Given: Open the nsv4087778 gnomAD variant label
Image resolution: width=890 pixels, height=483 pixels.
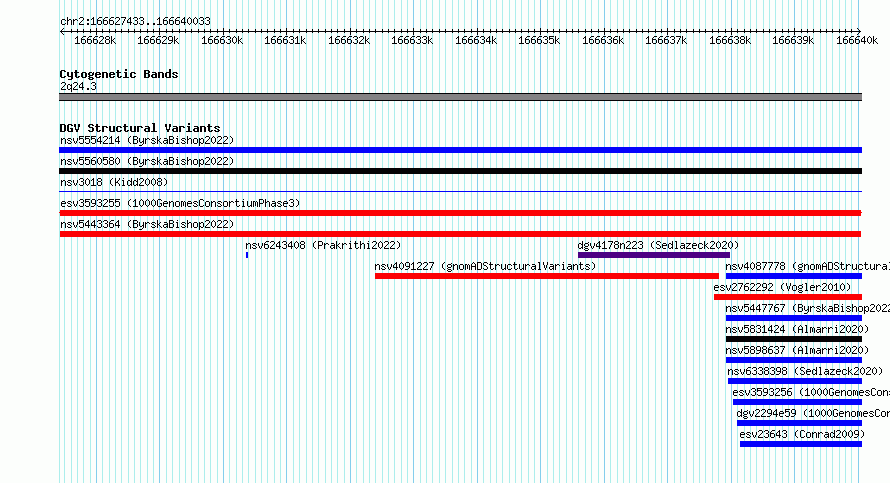Looking at the screenshot, I should pos(807,266).
